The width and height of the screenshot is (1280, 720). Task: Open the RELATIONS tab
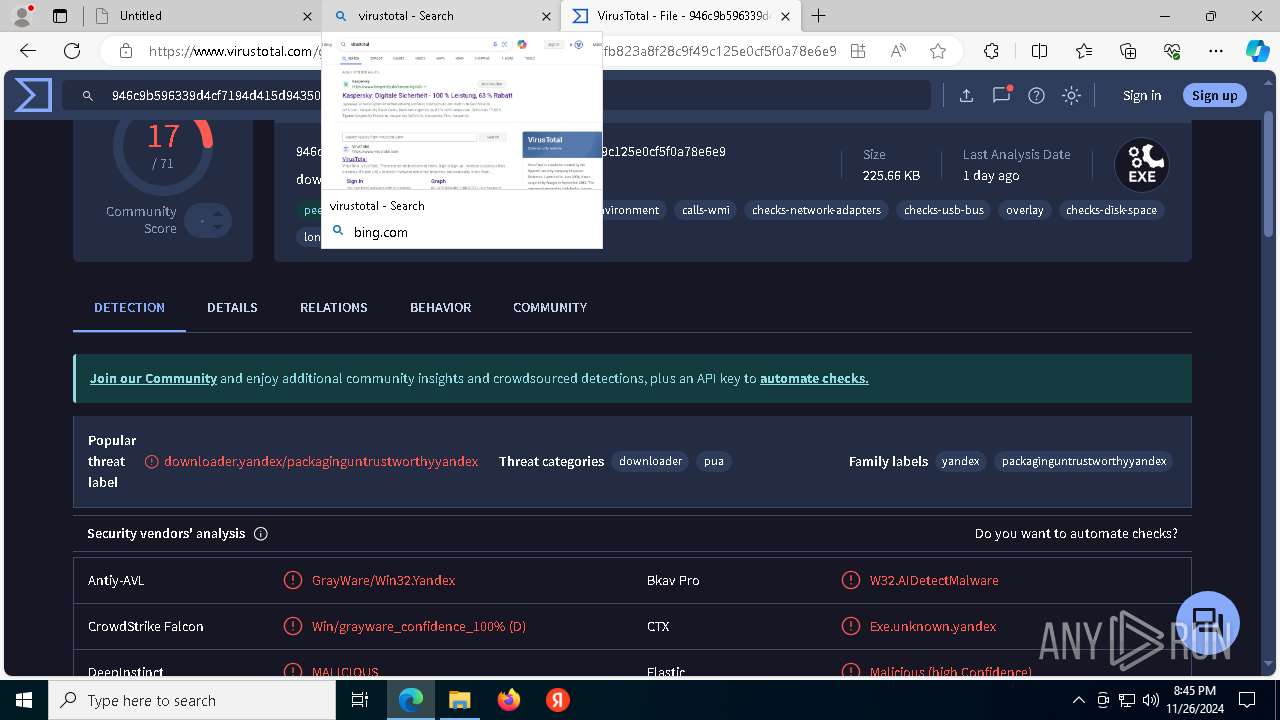(334, 307)
